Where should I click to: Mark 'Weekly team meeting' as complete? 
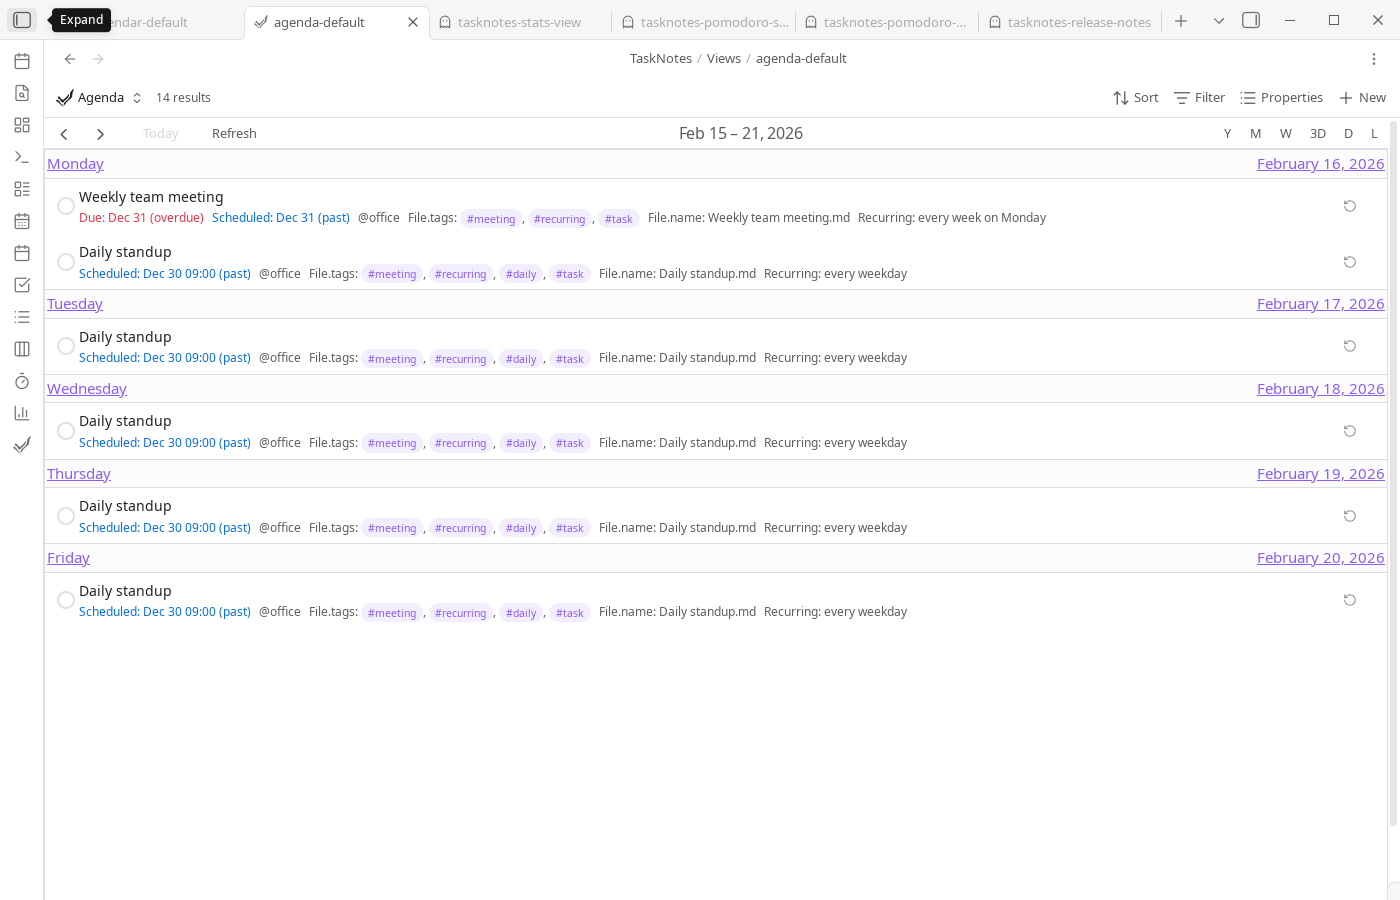[65, 205]
